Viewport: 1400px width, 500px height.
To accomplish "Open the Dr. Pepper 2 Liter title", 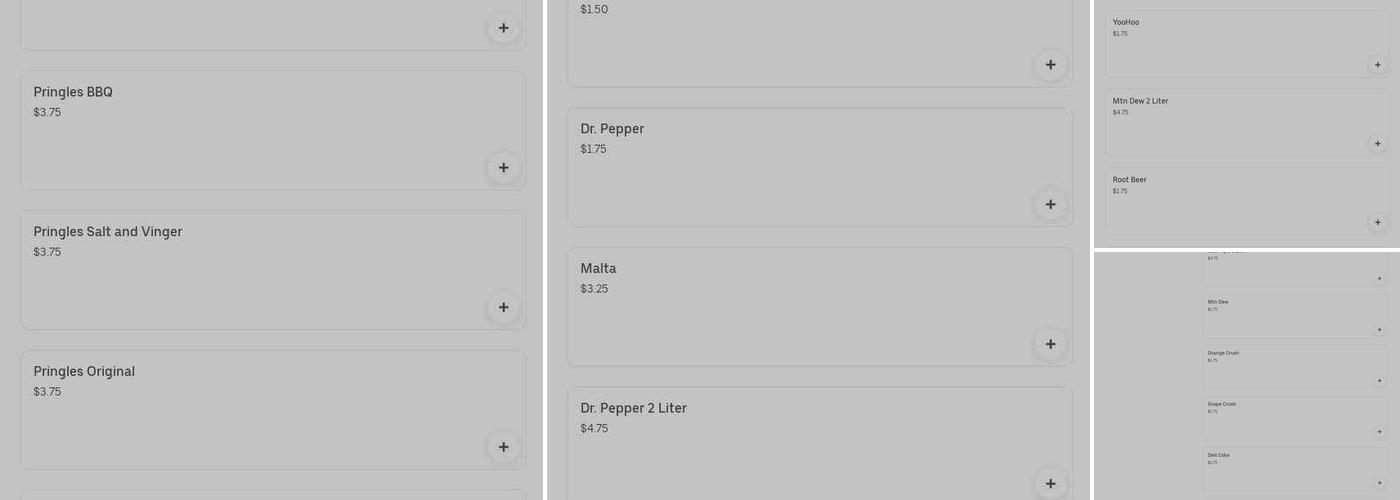I will tap(633, 409).
